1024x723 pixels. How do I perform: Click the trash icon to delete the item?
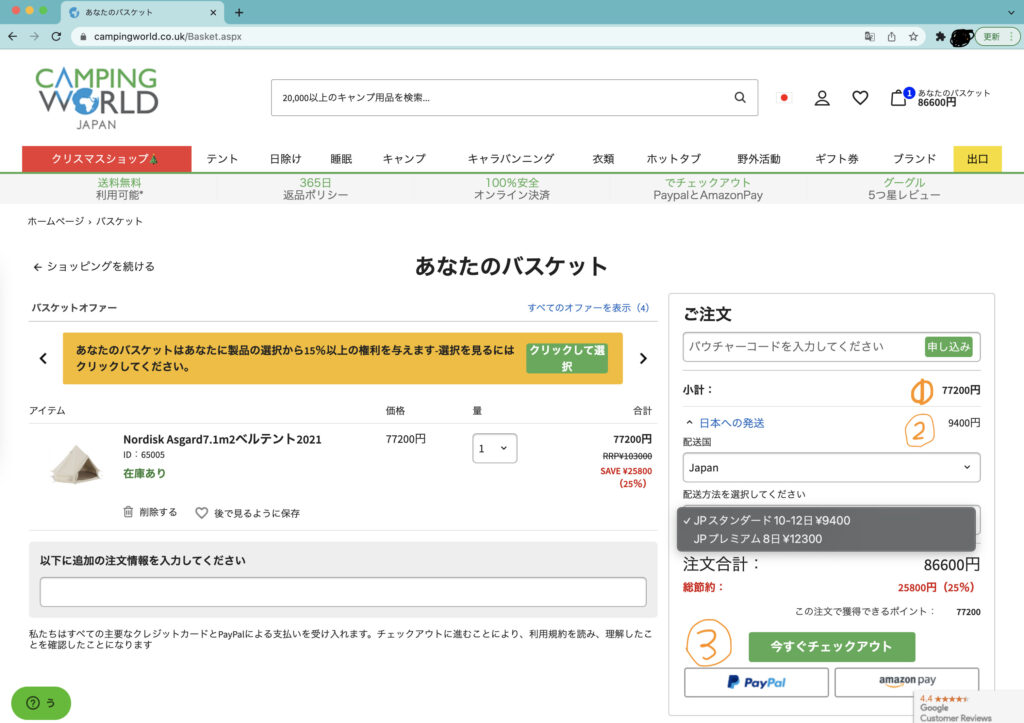coord(128,512)
